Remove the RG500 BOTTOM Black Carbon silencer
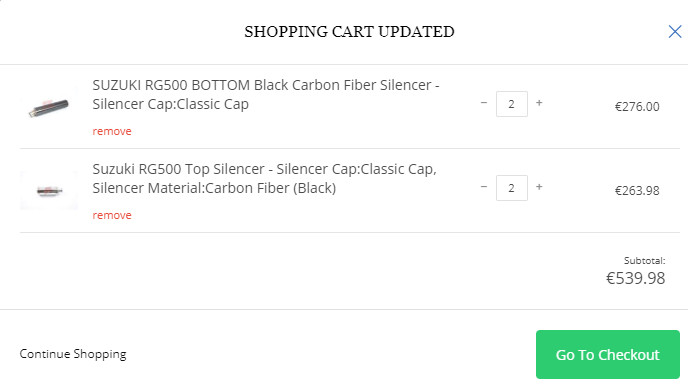 point(112,131)
